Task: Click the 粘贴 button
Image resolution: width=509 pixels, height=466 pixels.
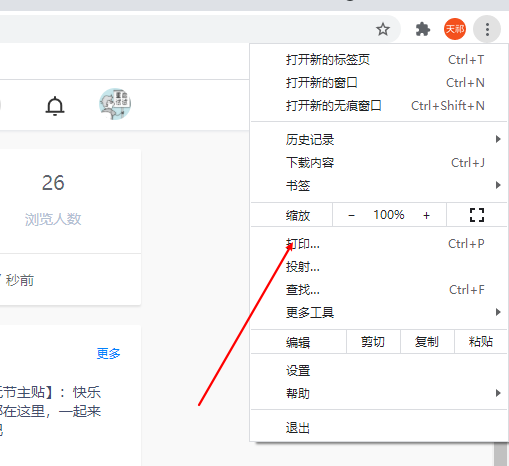Action: (x=481, y=342)
